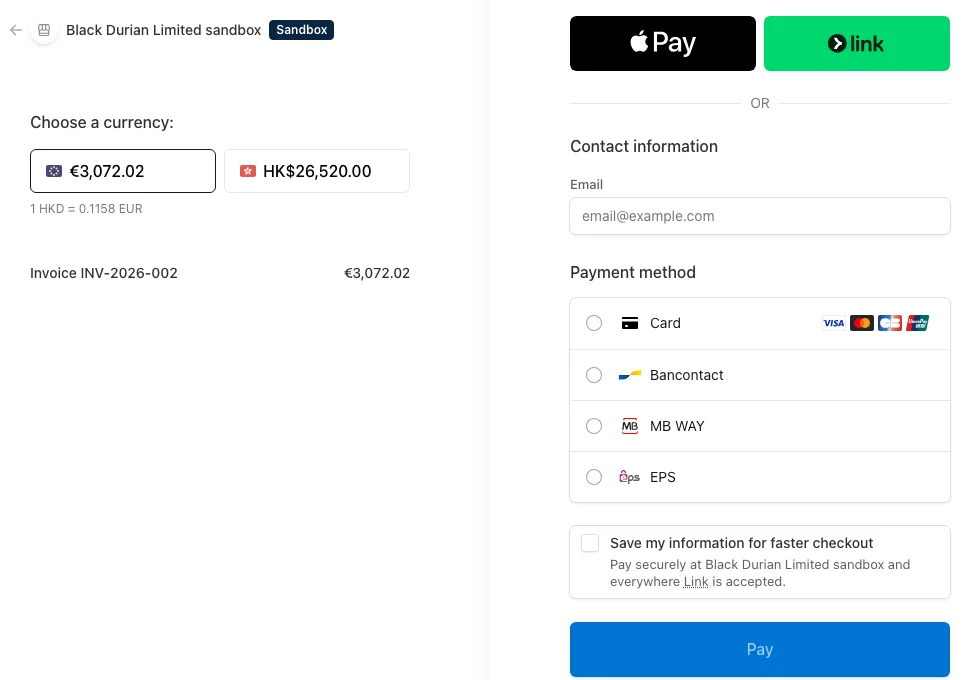Click the Cartes Bancaires logo icon
The height and width of the screenshot is (680, 970).
[x=890, y=323]
